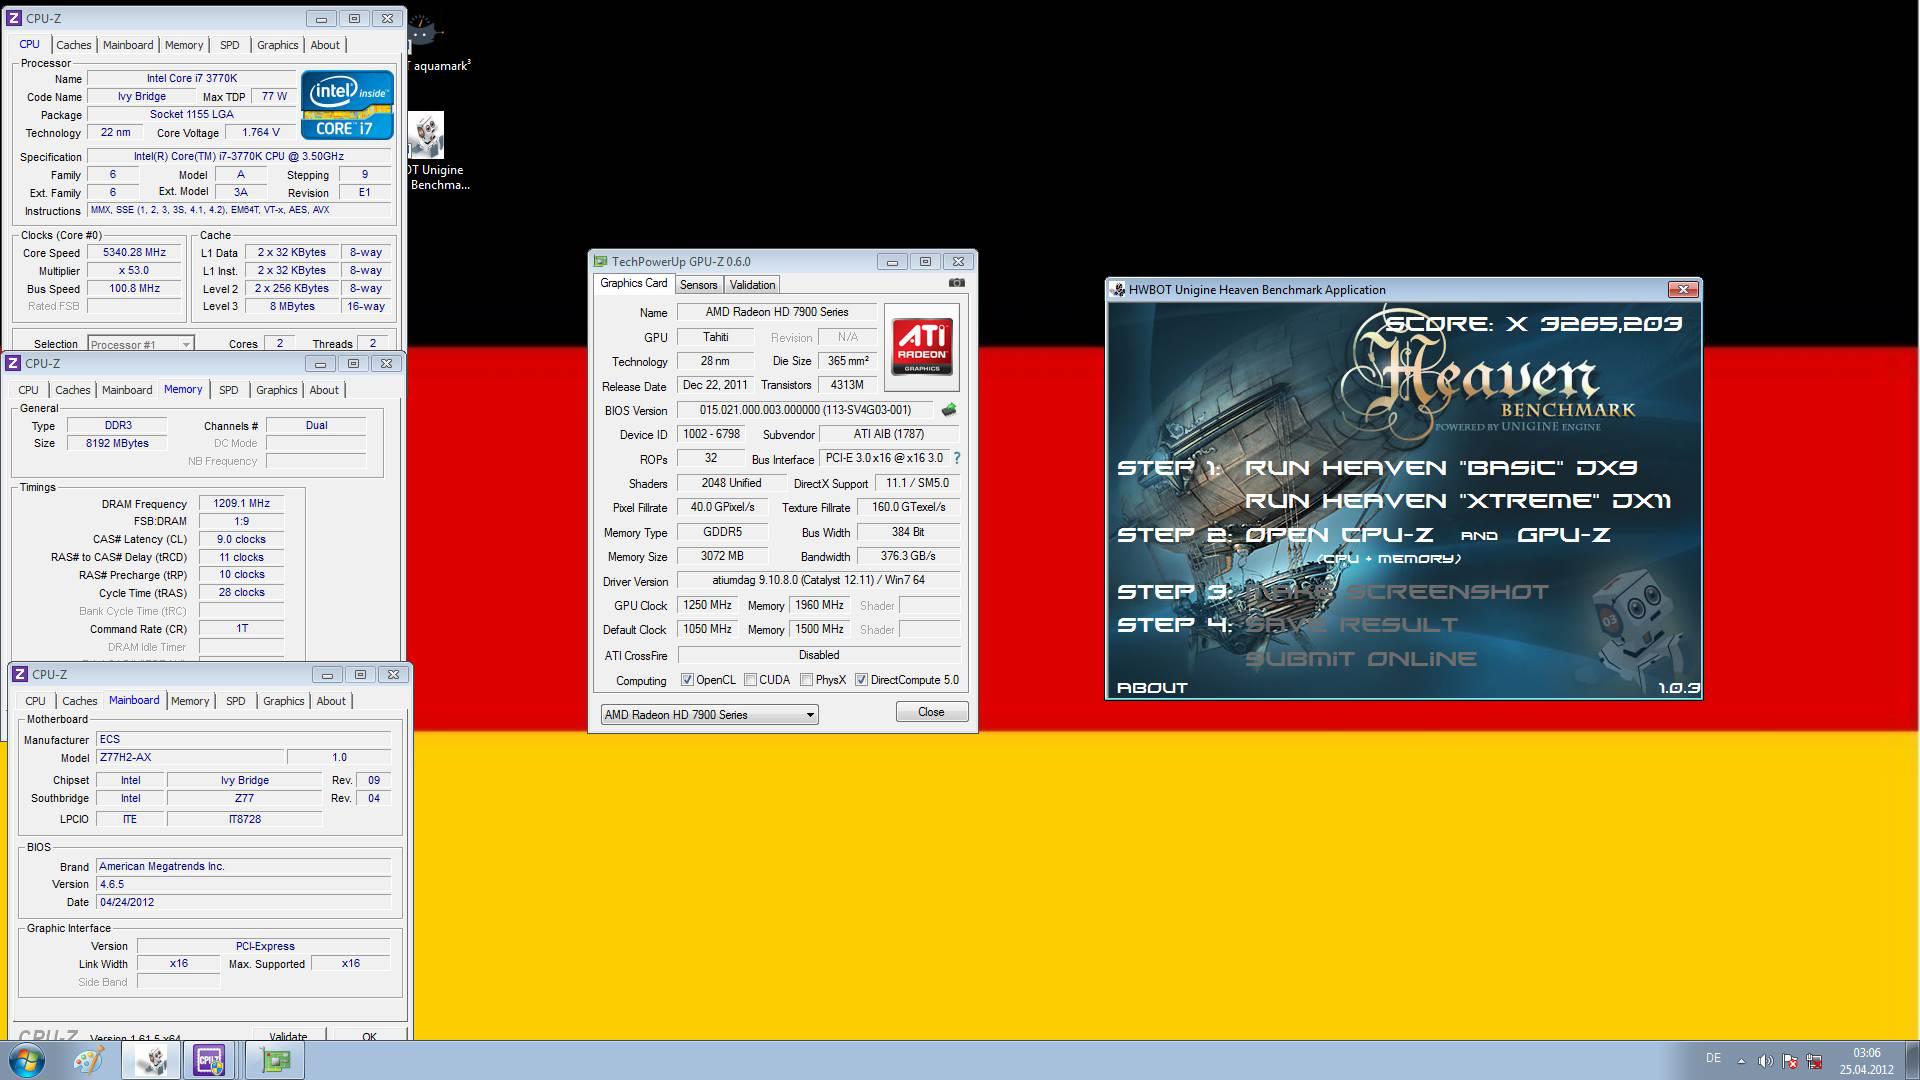Image resolution: width=1920 pixels, height=1080 pixels.
Task: Click ABOUT in the Heaven window
Action: 1152,688
